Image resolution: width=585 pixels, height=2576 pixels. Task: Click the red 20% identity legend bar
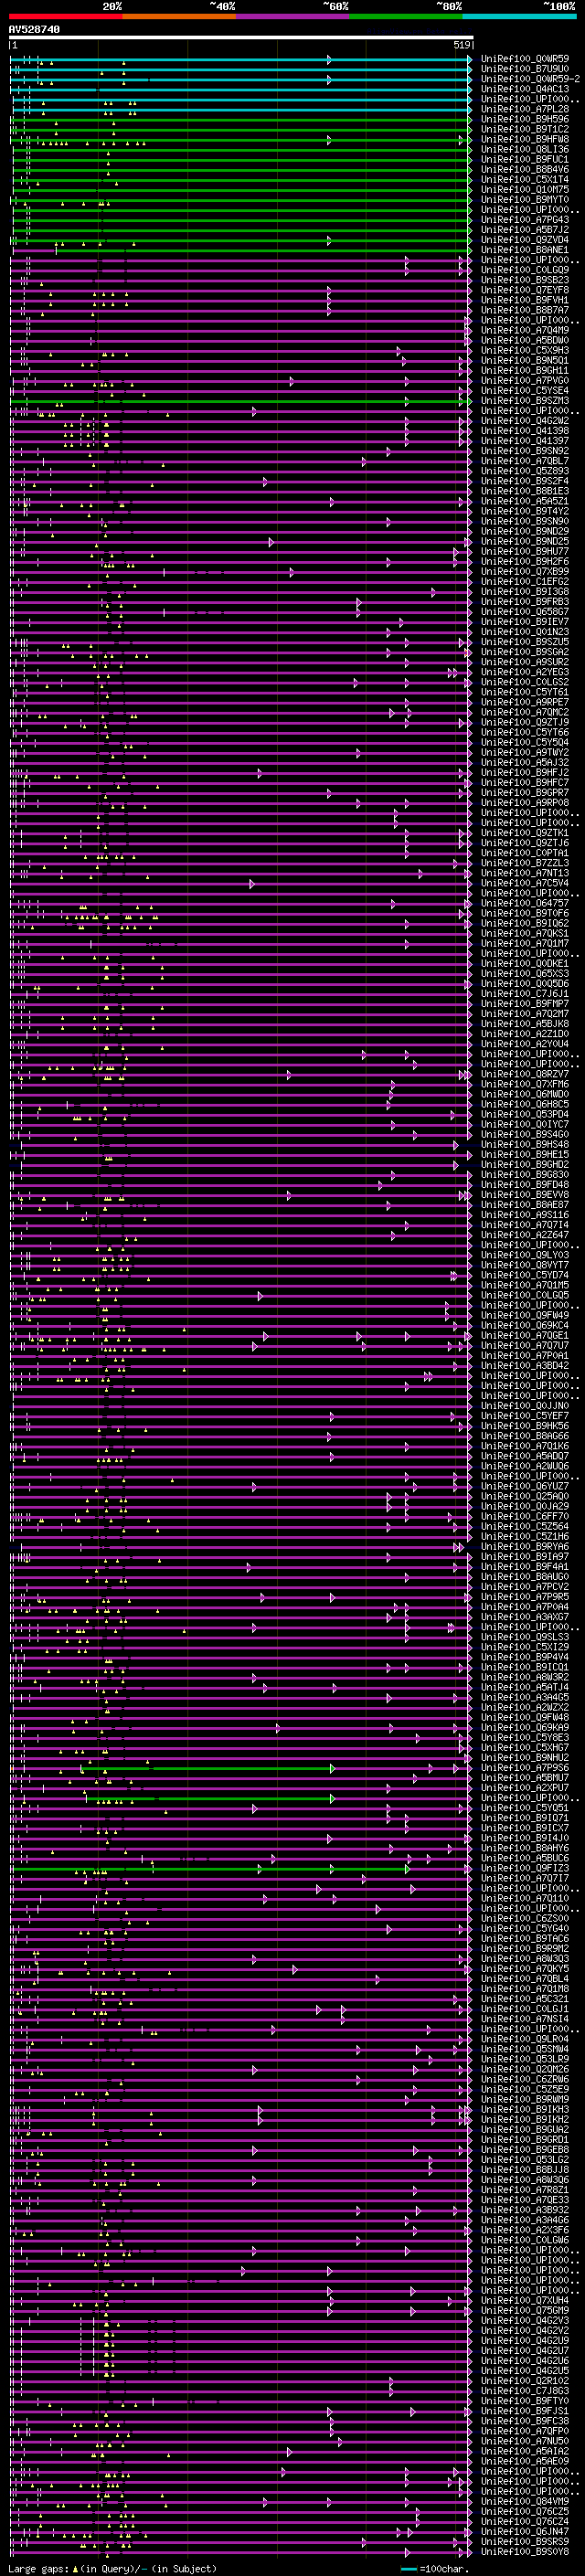[65, 16]
